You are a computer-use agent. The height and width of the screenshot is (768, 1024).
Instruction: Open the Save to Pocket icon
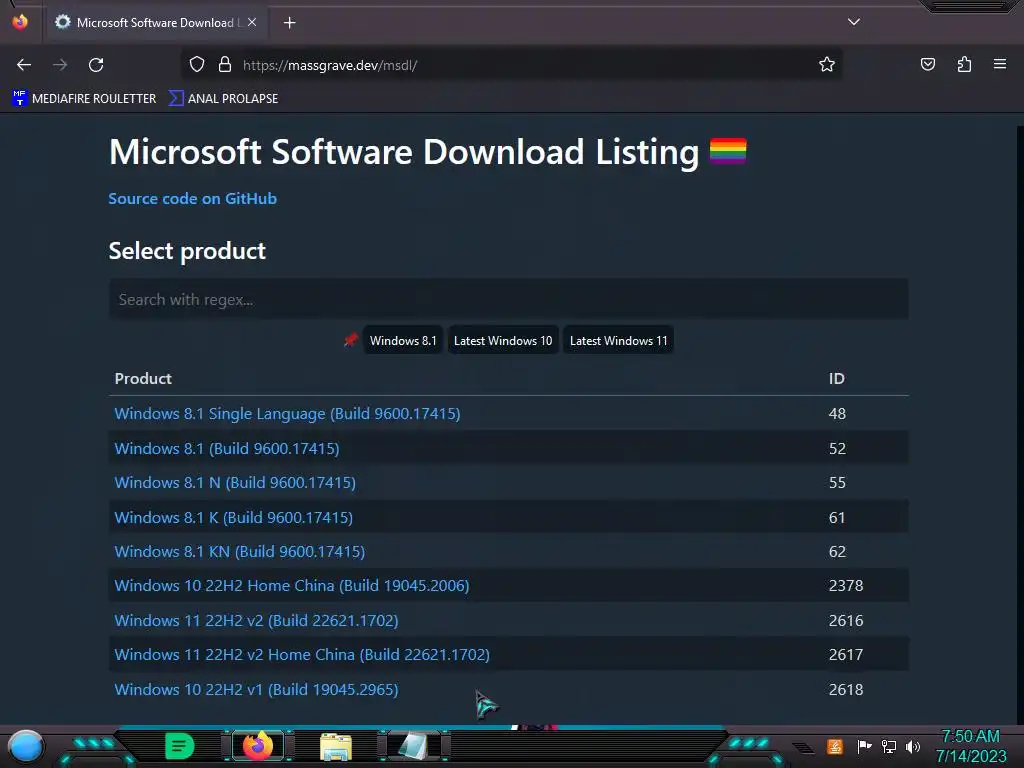point(928,64)
